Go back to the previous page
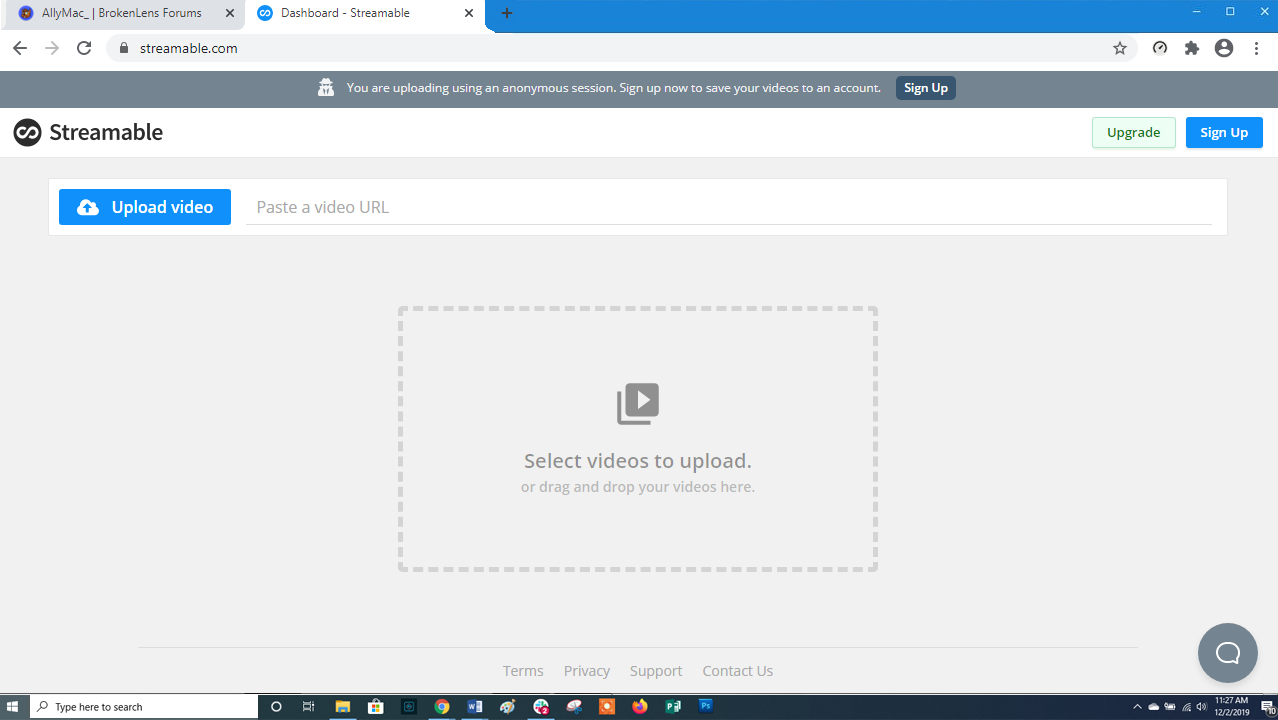Image resolution: width=1278 pixels, height=720 pixels. point(20,48)
